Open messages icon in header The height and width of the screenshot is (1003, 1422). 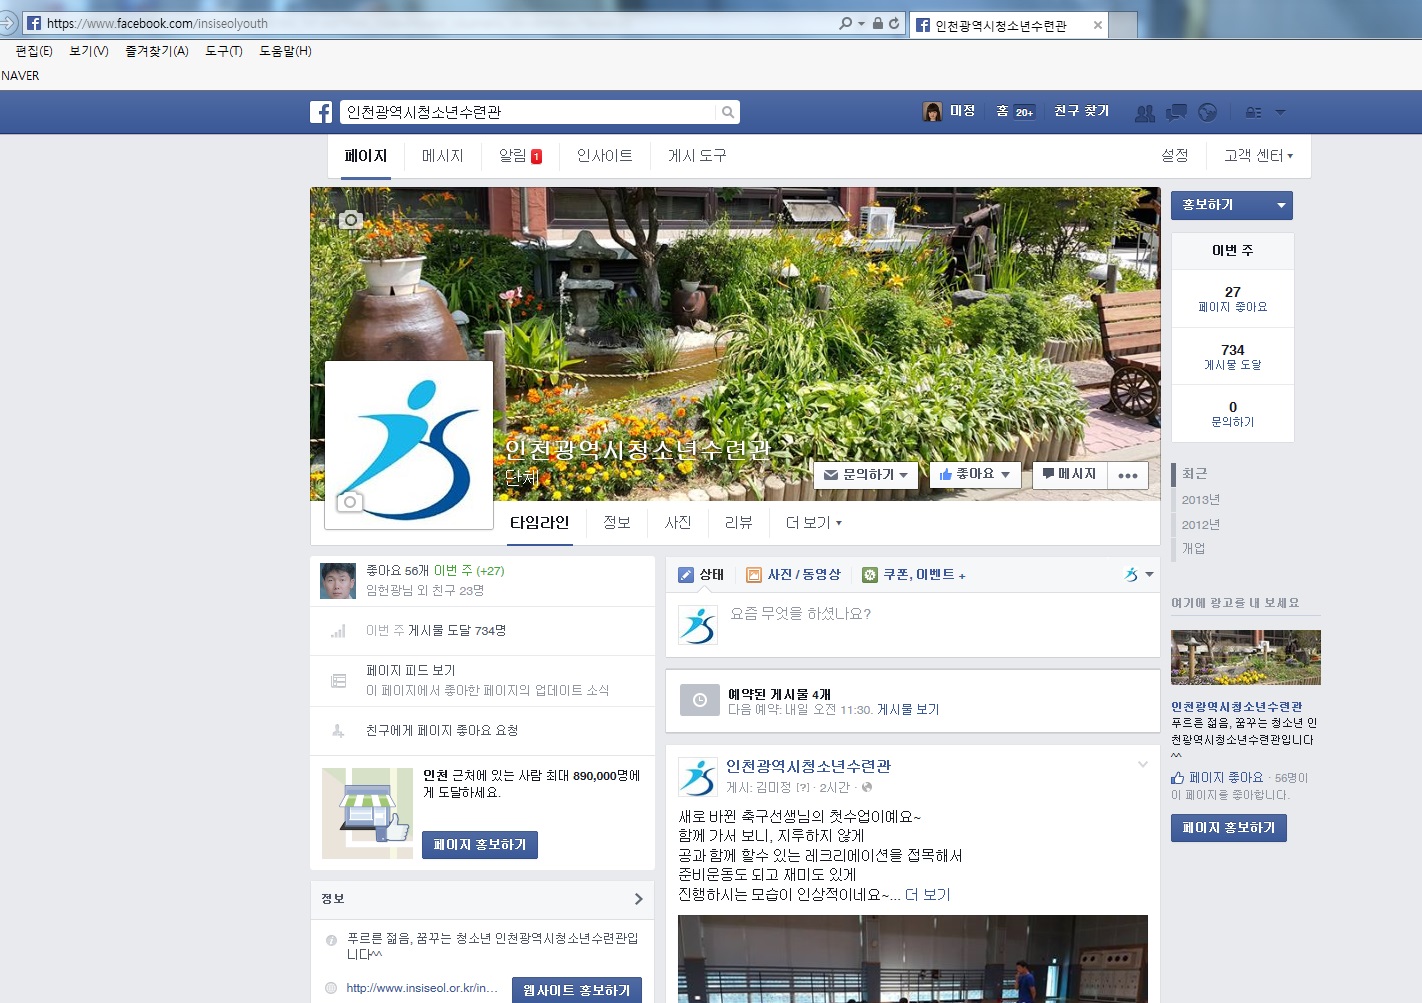point(1176,113)
